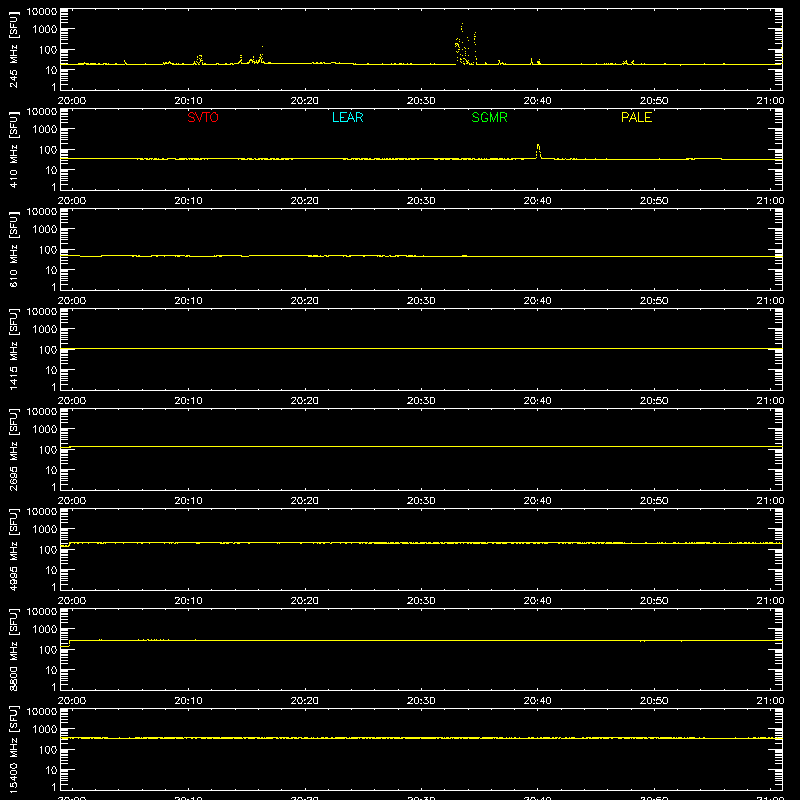Click 21:00 tick label under the 1415 MHz plot
Screen dimensions: 800x800
point(770,401)
